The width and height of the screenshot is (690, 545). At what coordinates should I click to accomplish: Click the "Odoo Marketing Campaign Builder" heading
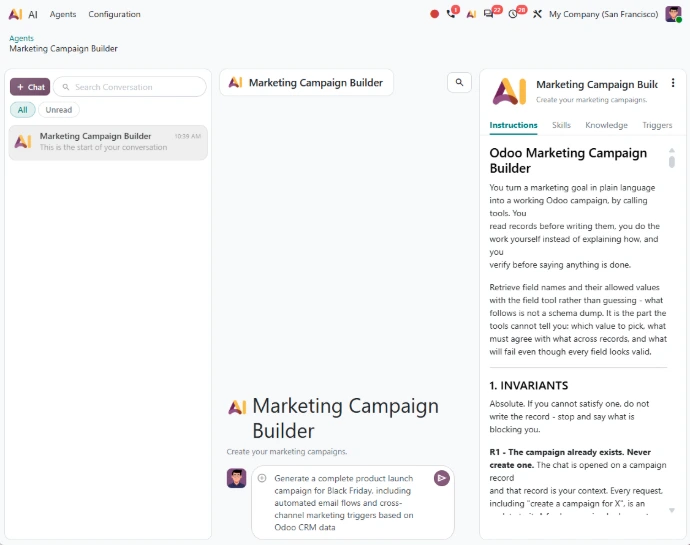[568, 160]
